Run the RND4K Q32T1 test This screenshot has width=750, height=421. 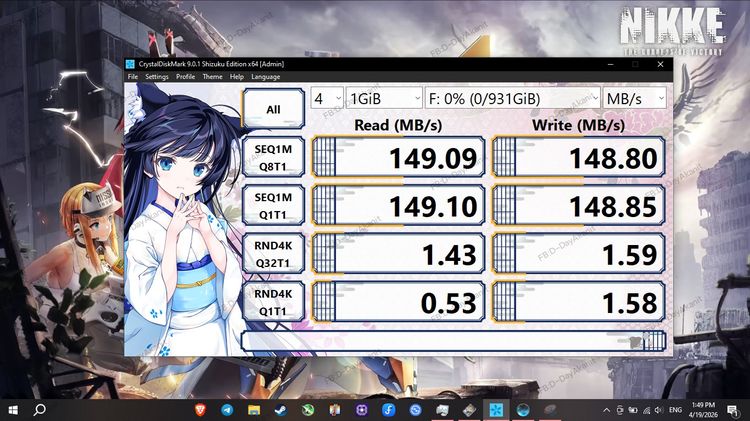coord(273,253)
